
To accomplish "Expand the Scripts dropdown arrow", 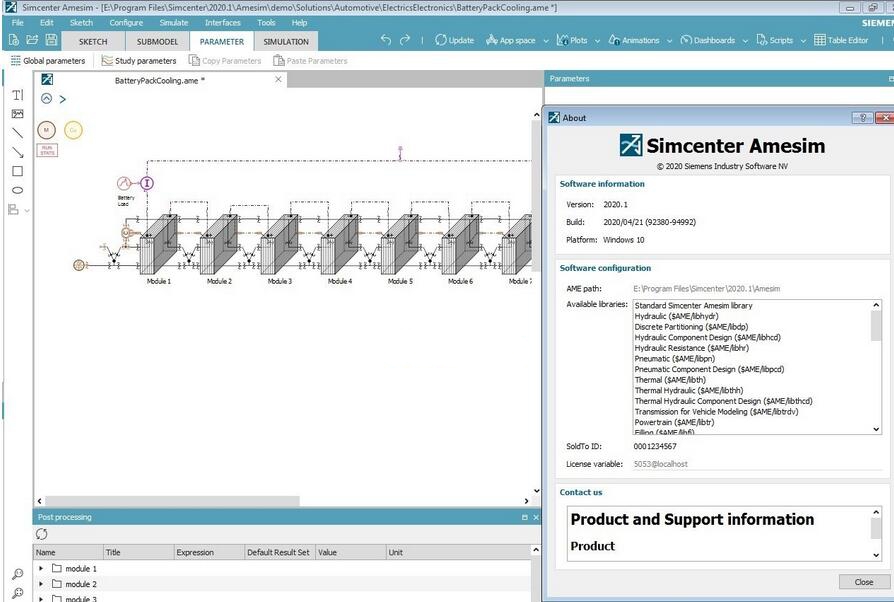I will 803,41.
